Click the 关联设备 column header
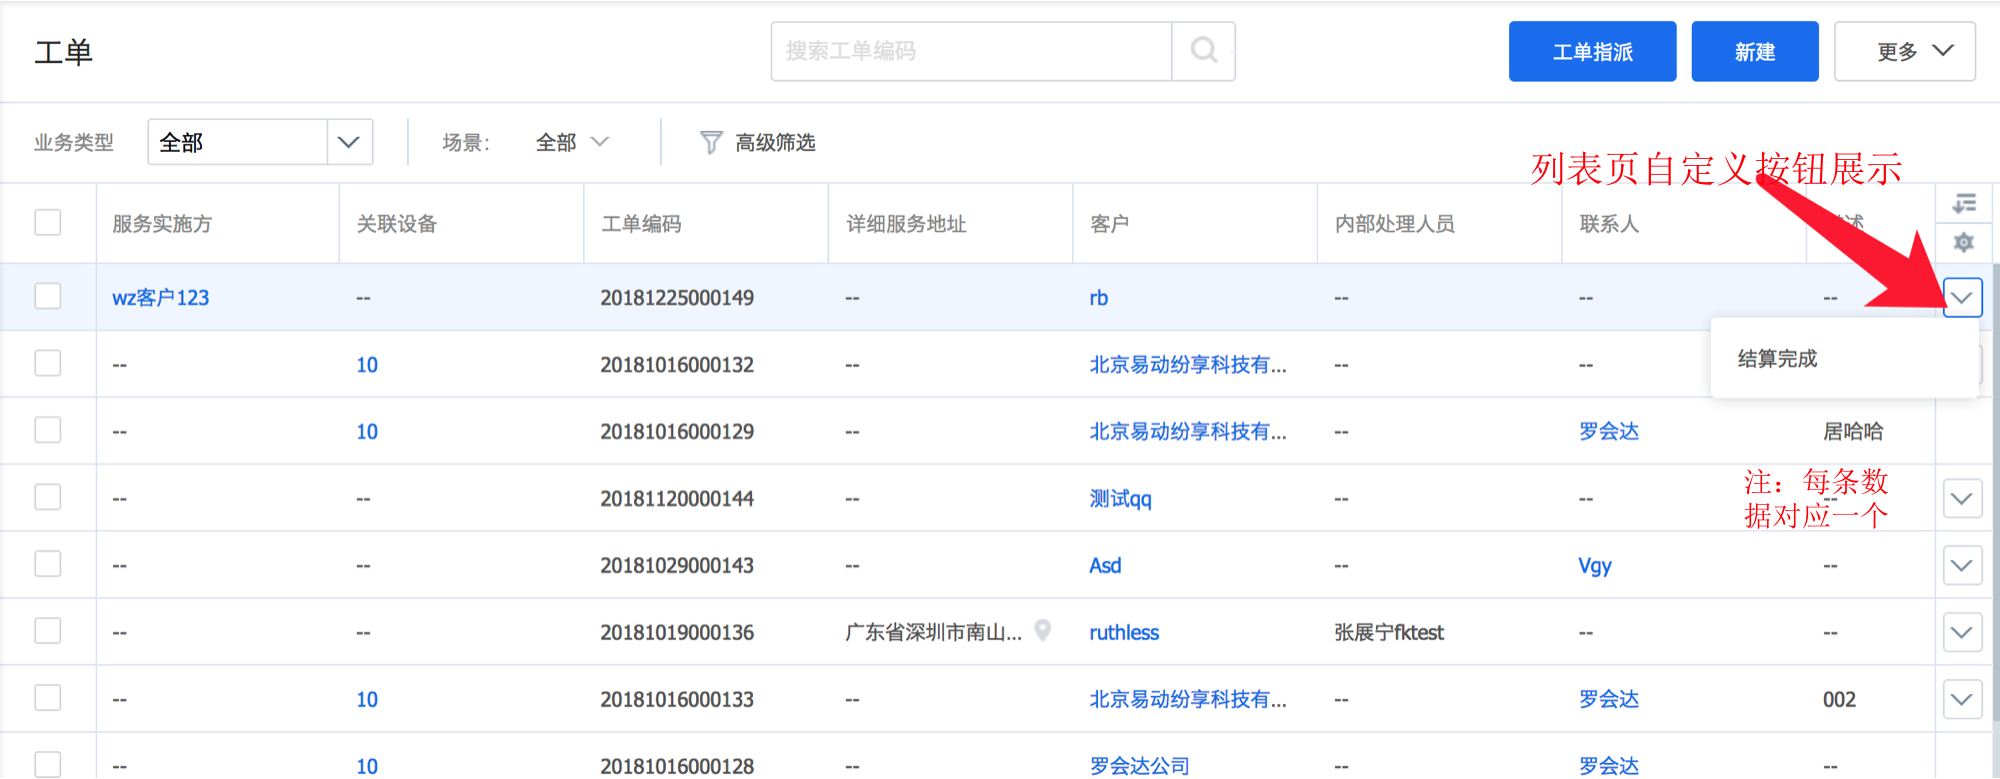 click(397, 224)
